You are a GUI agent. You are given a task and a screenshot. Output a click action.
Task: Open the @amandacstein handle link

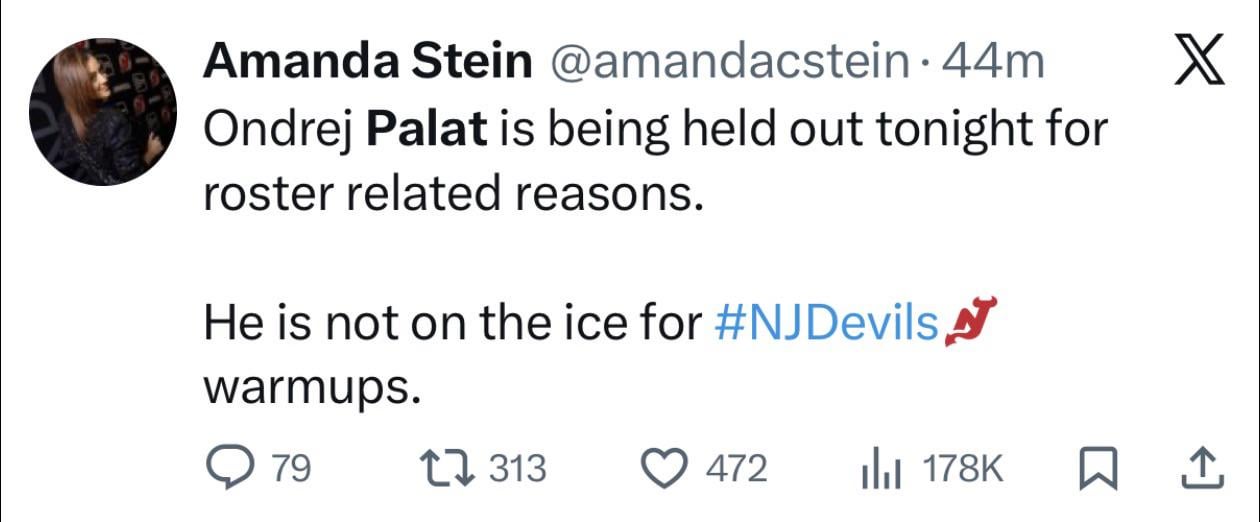tap(726, 64)
